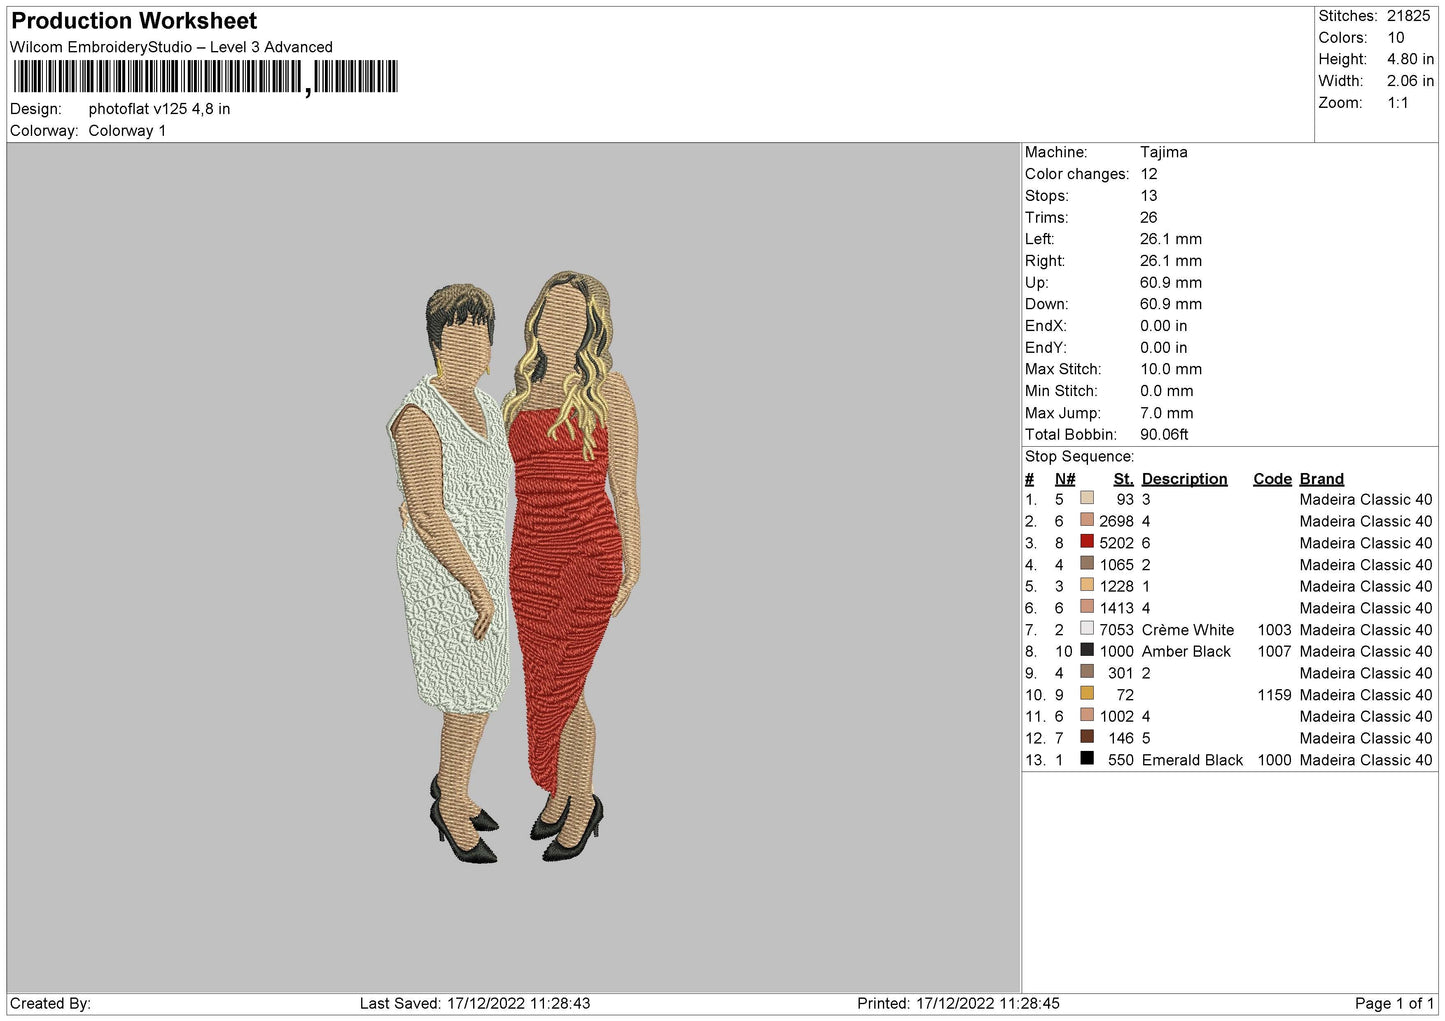Click the orange-tan swatch in stop row 5
Viewport: 1445px width, 1021px height.
point(1086,585)
